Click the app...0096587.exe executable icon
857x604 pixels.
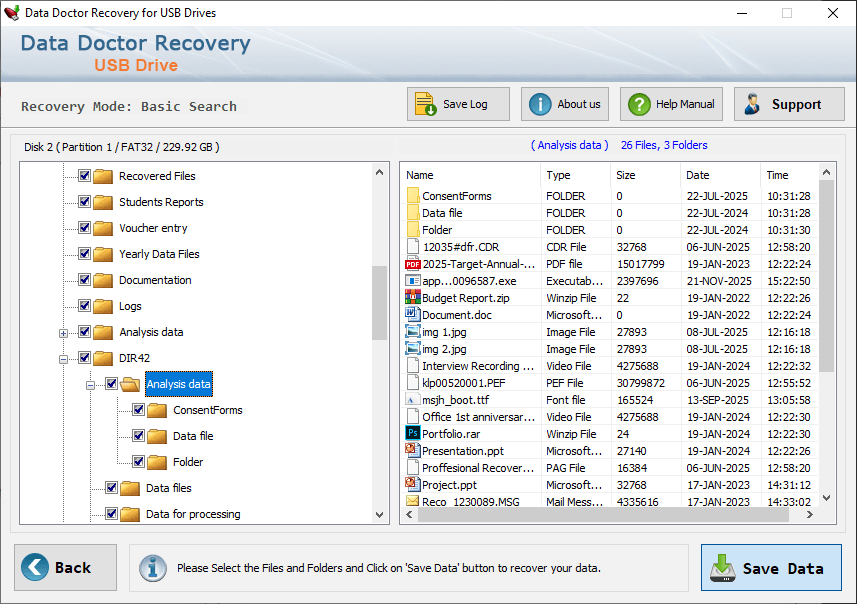413,281
